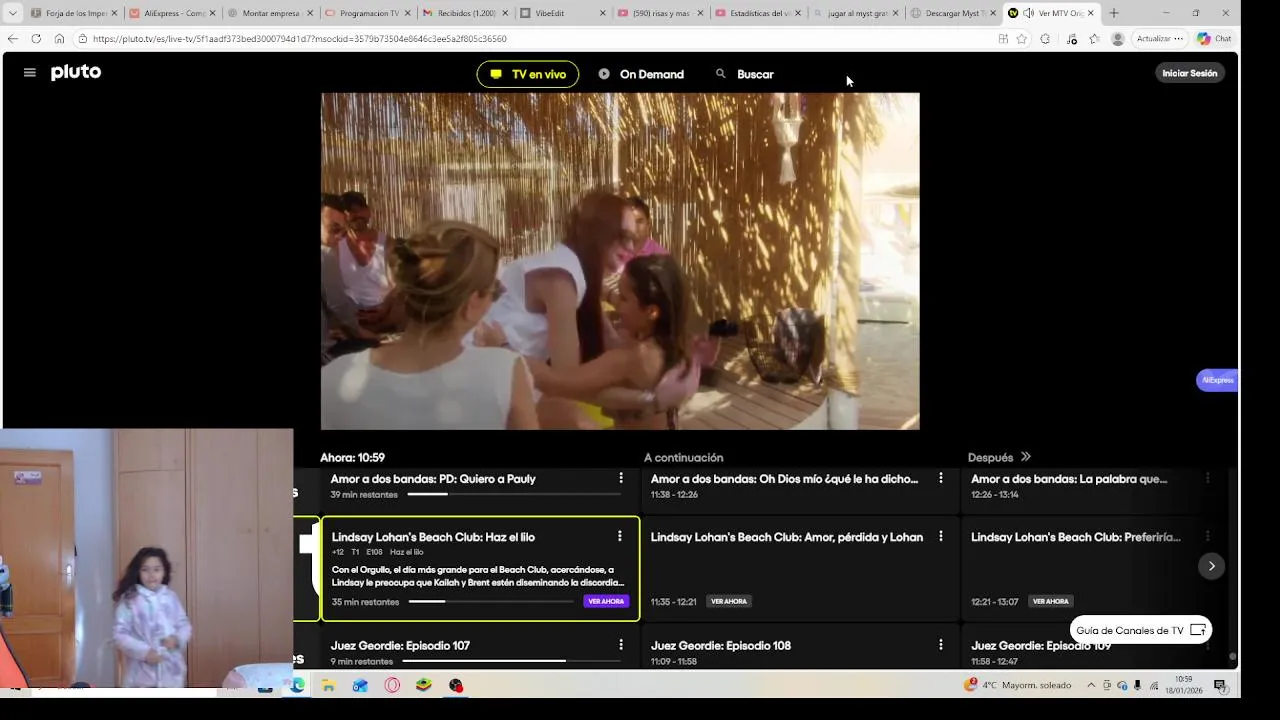Open options for Amor a dos bandas: Oh Dios mío
Viewport: 1280px width, 720px height.
click(x=941, y=478)
